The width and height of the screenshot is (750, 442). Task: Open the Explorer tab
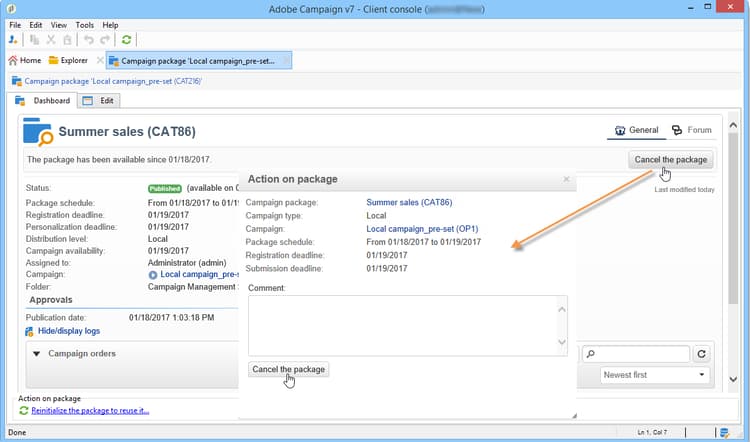click(x=68, y=60)
